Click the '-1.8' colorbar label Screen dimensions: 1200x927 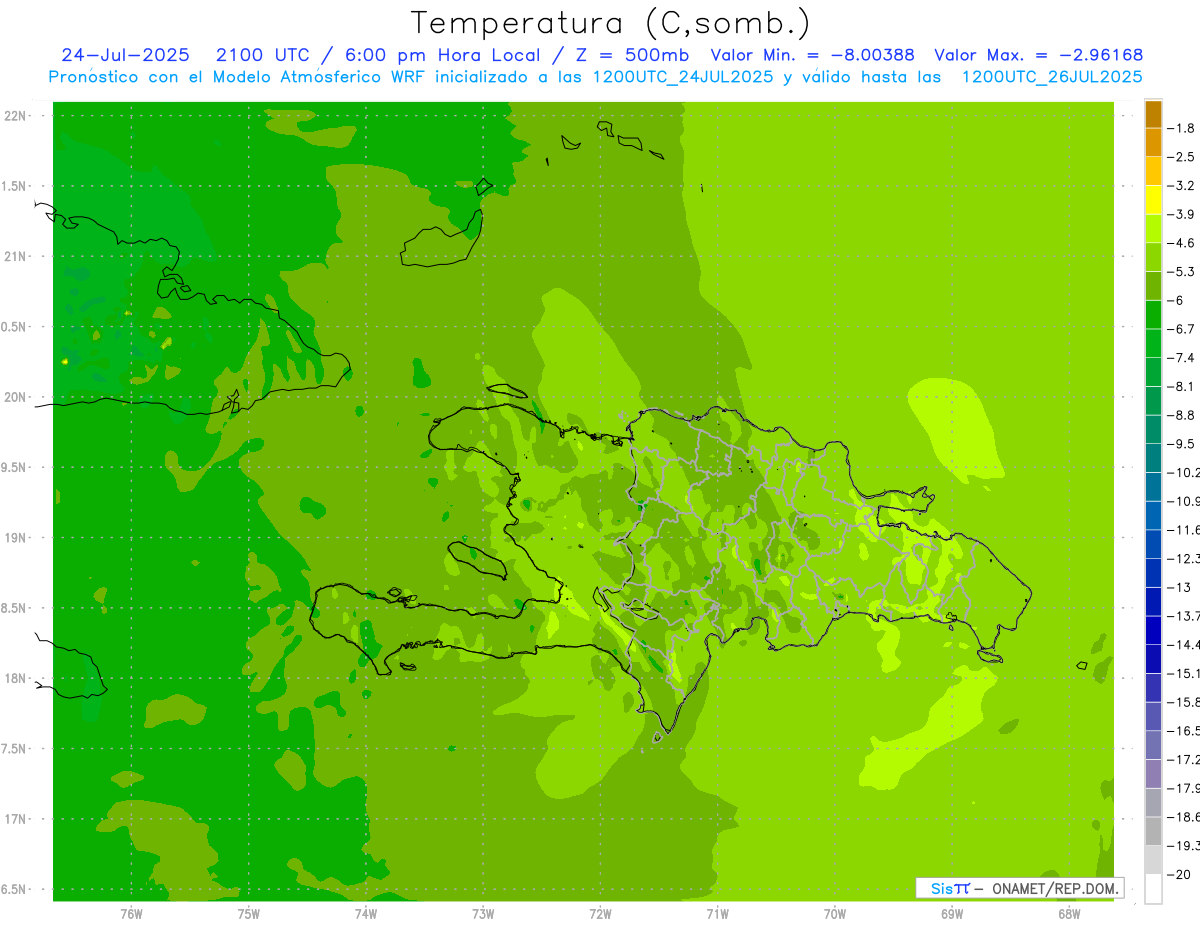[1182, 128]
